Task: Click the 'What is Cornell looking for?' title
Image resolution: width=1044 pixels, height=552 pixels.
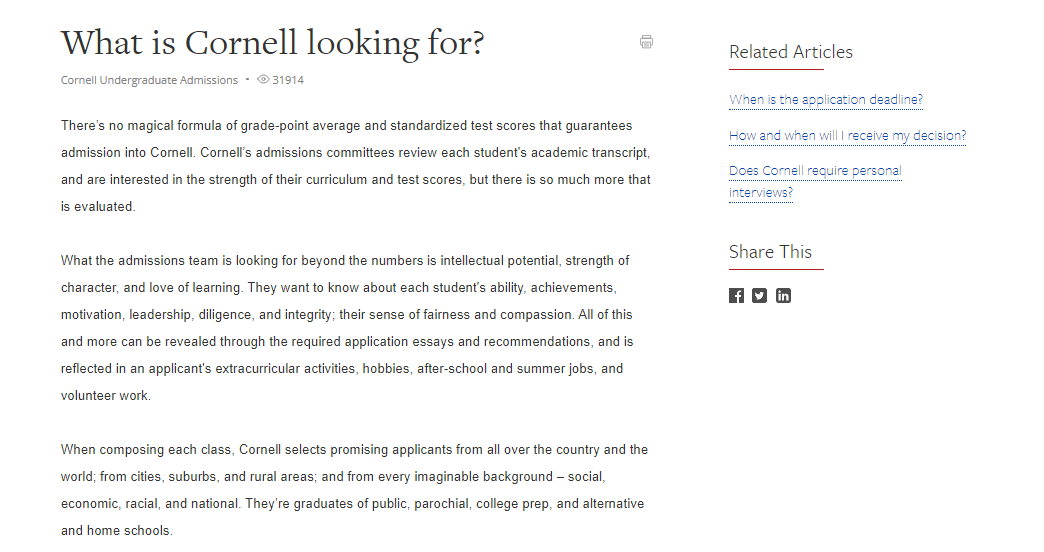Action: pos(272,43)
